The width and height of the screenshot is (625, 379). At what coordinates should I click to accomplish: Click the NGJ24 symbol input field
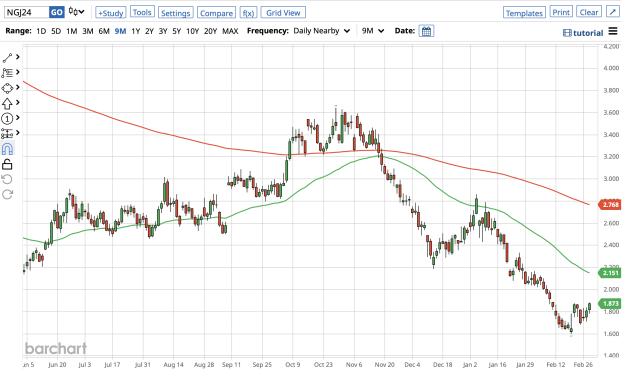coord(27,12)
